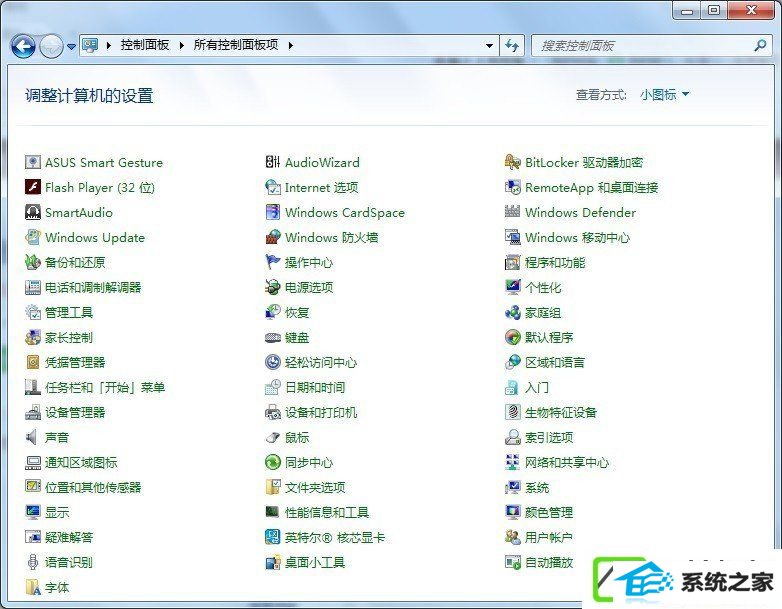Open the 查看方式 小图标 dropdown

pyautogui.click(x=665, y=94)
